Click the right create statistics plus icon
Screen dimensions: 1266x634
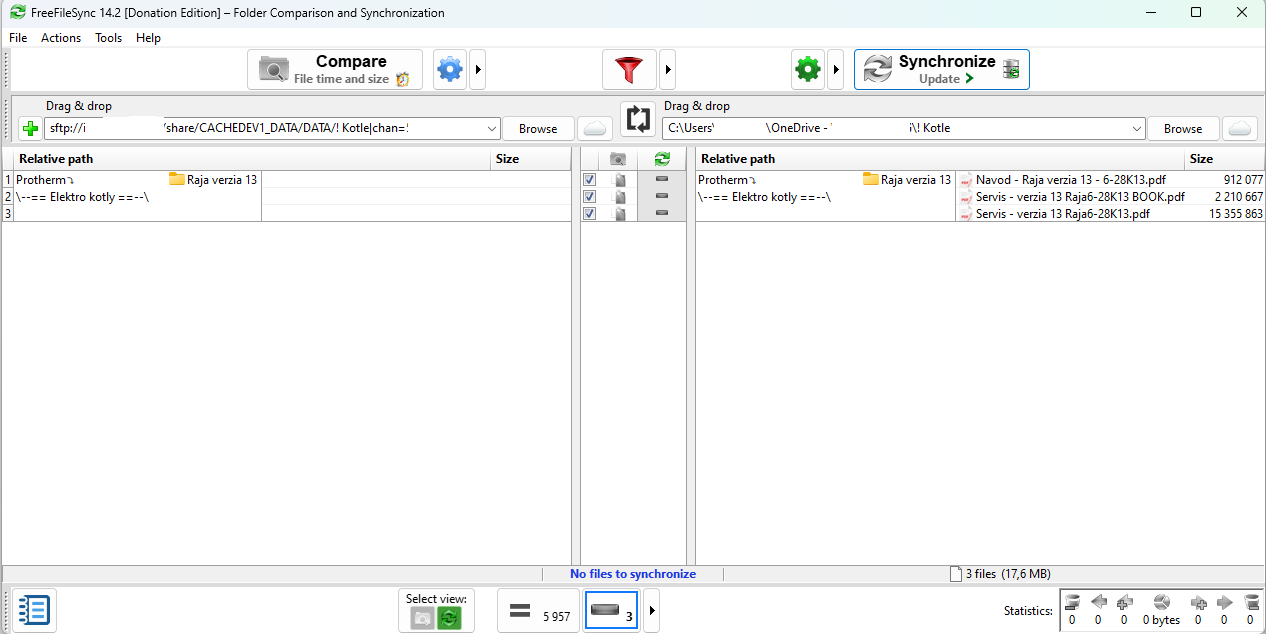pos(1198,602)
